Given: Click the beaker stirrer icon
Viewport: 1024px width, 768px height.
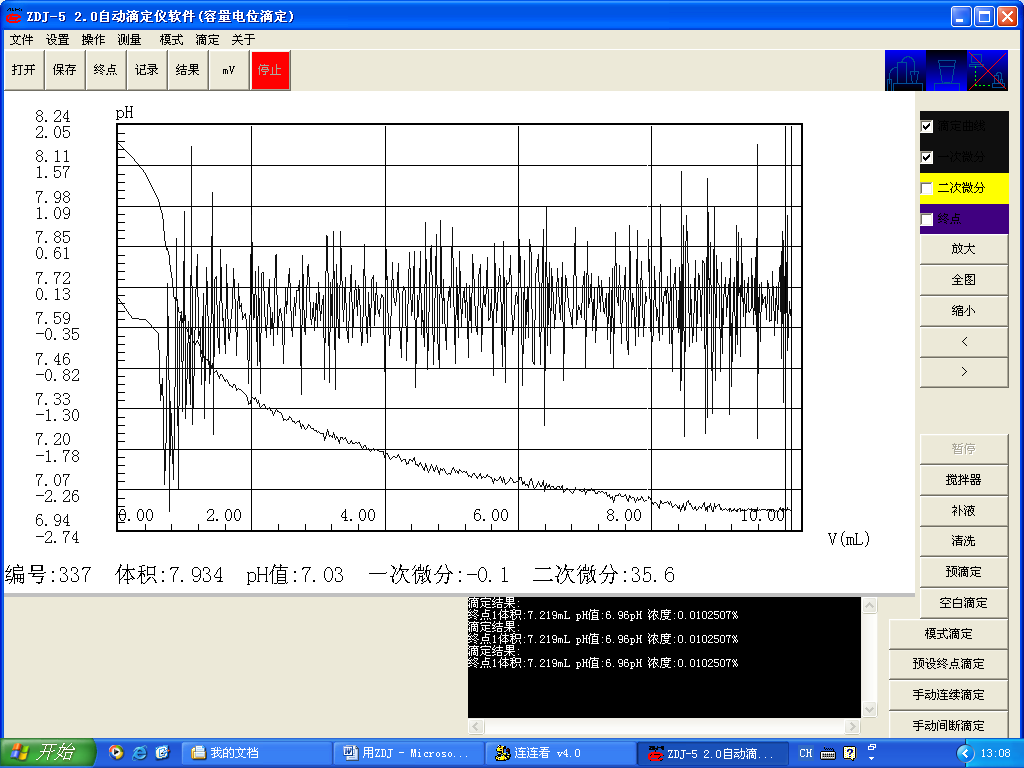Looking at the screenshot, I should click(x=947, y=71).
